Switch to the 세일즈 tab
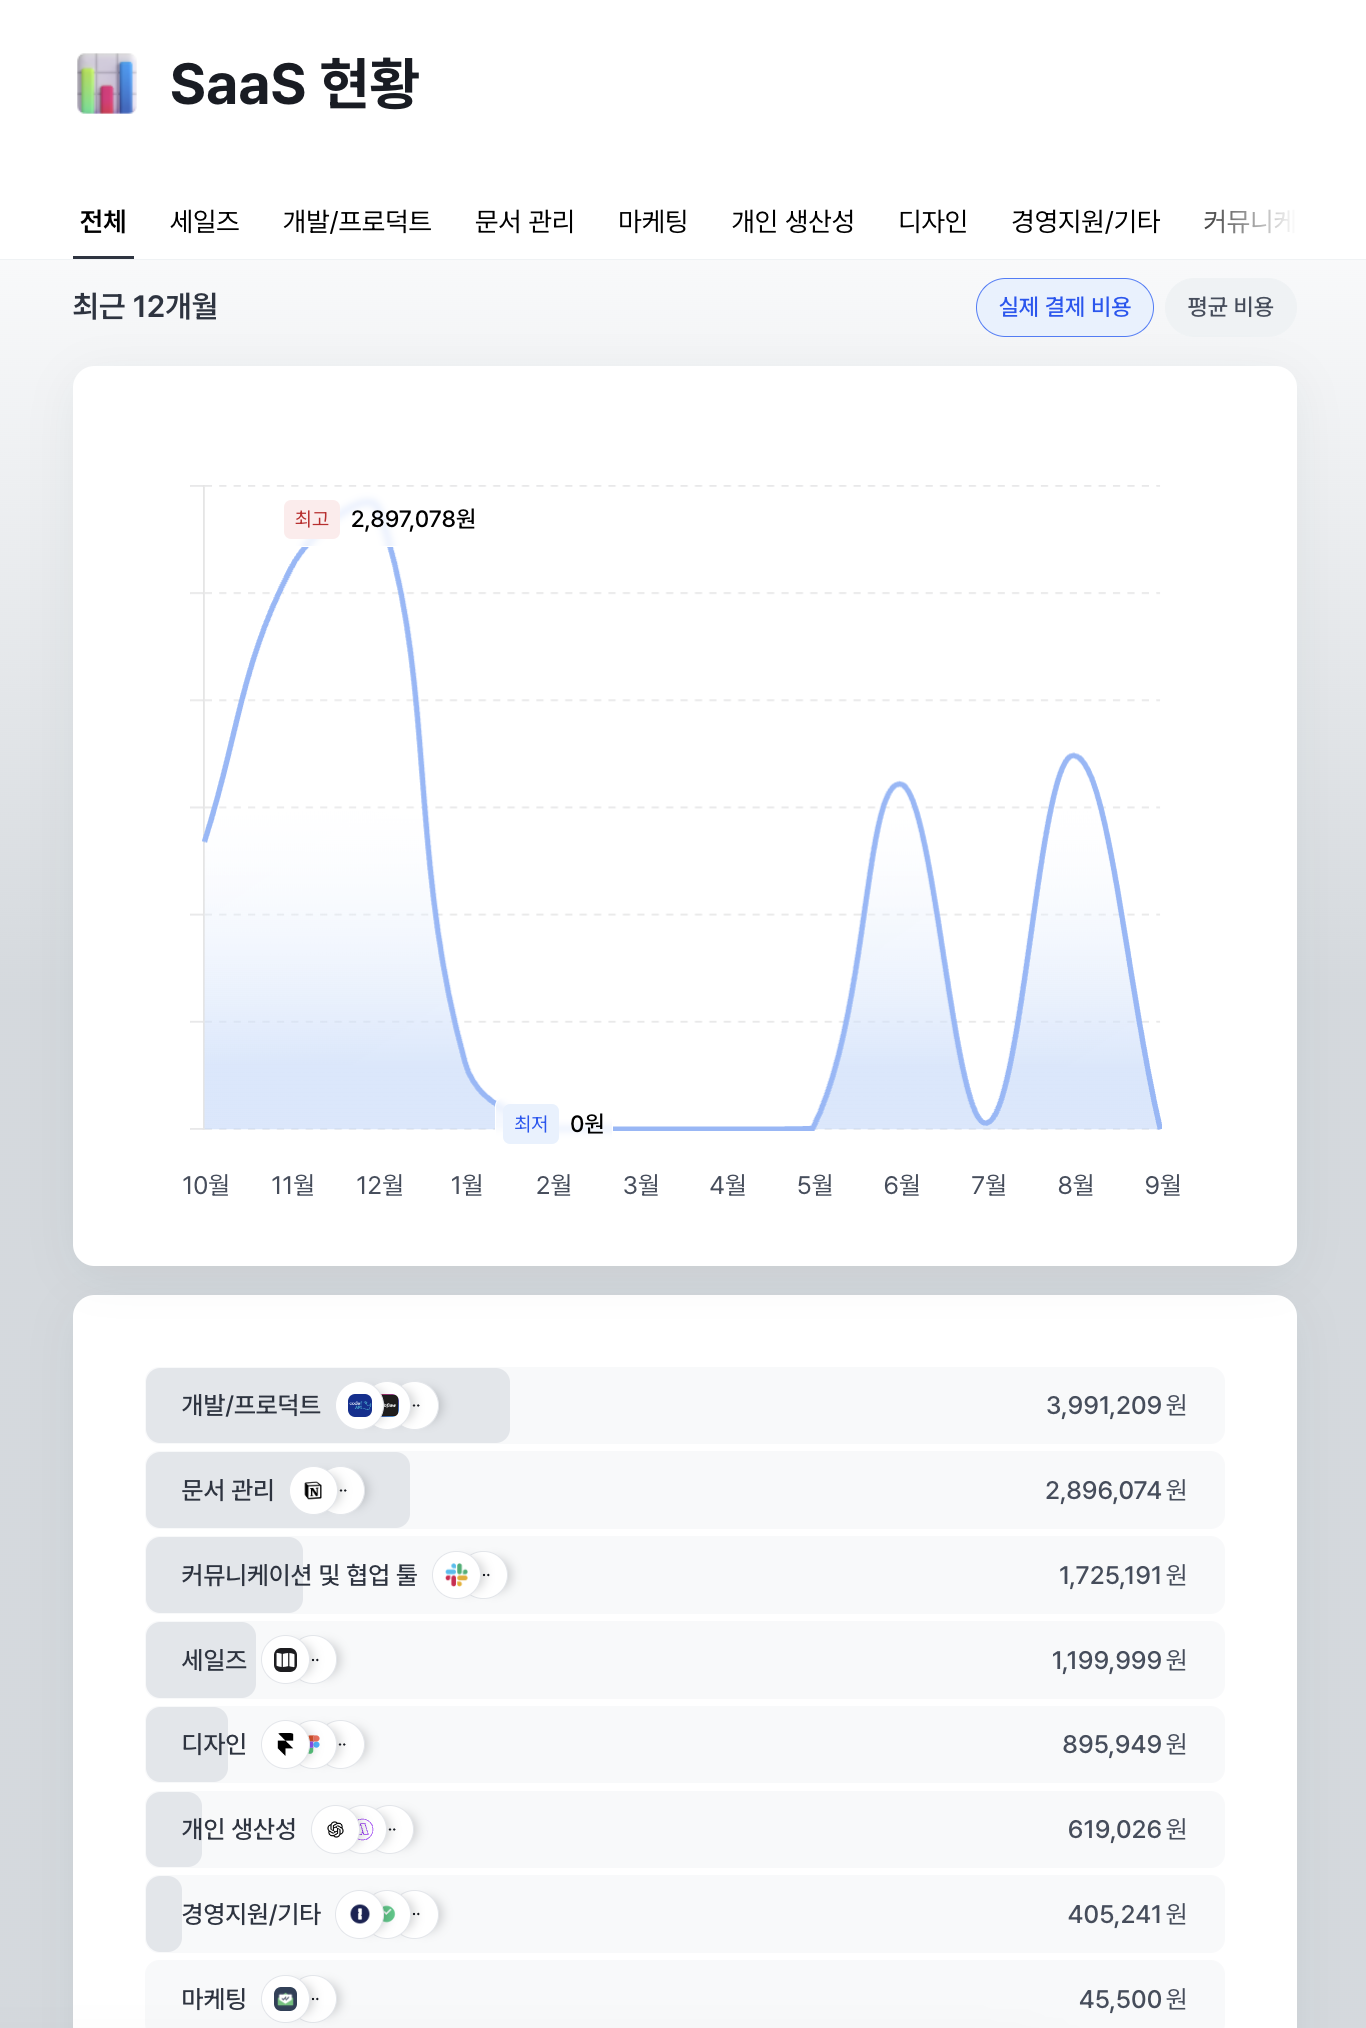The height and width of the screenshot is (2028, 1366). 205,221
